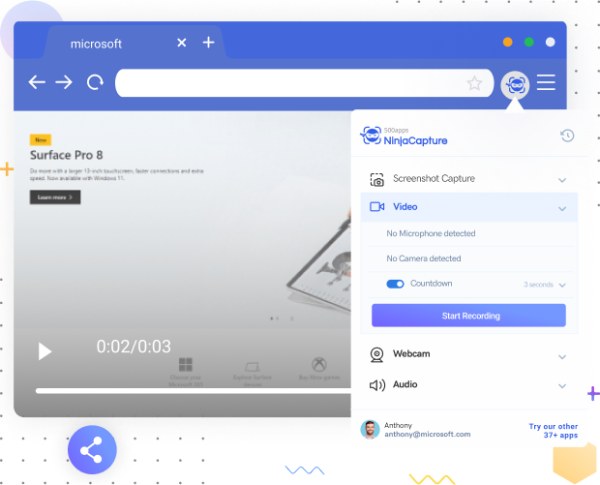Open the browser hamburger menu
The width and height of the screenshot is (600, 485).
(x=546, y=82)
